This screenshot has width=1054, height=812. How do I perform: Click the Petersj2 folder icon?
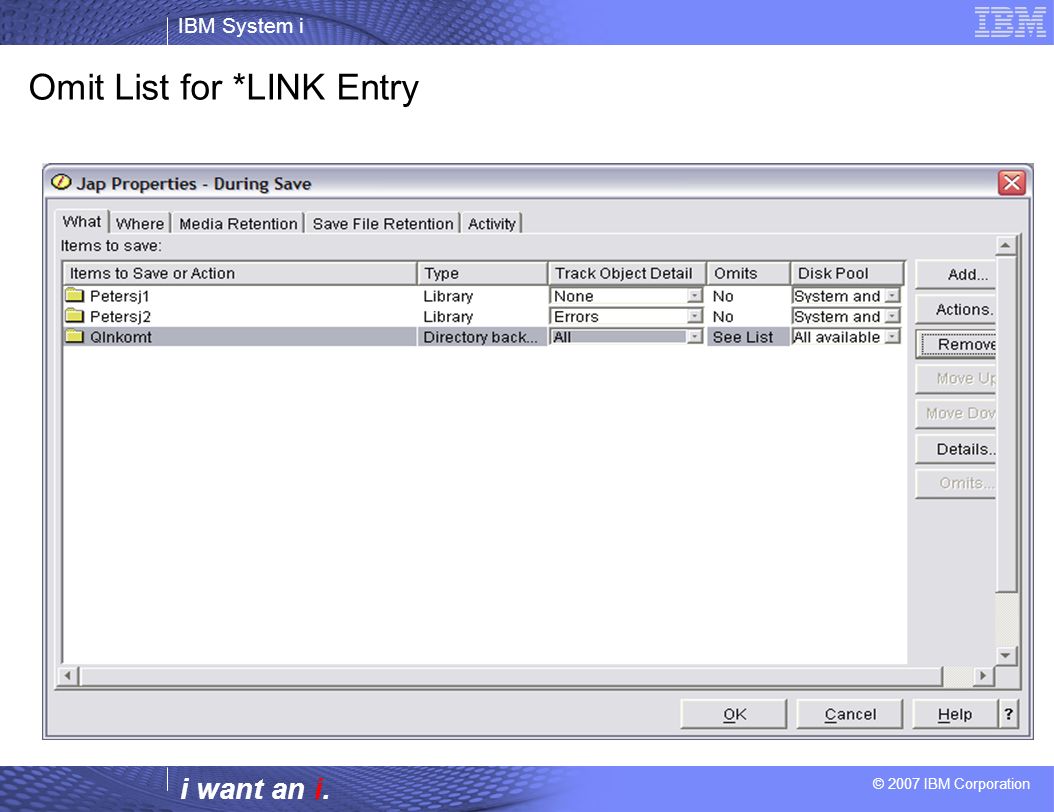click(75, 316)
